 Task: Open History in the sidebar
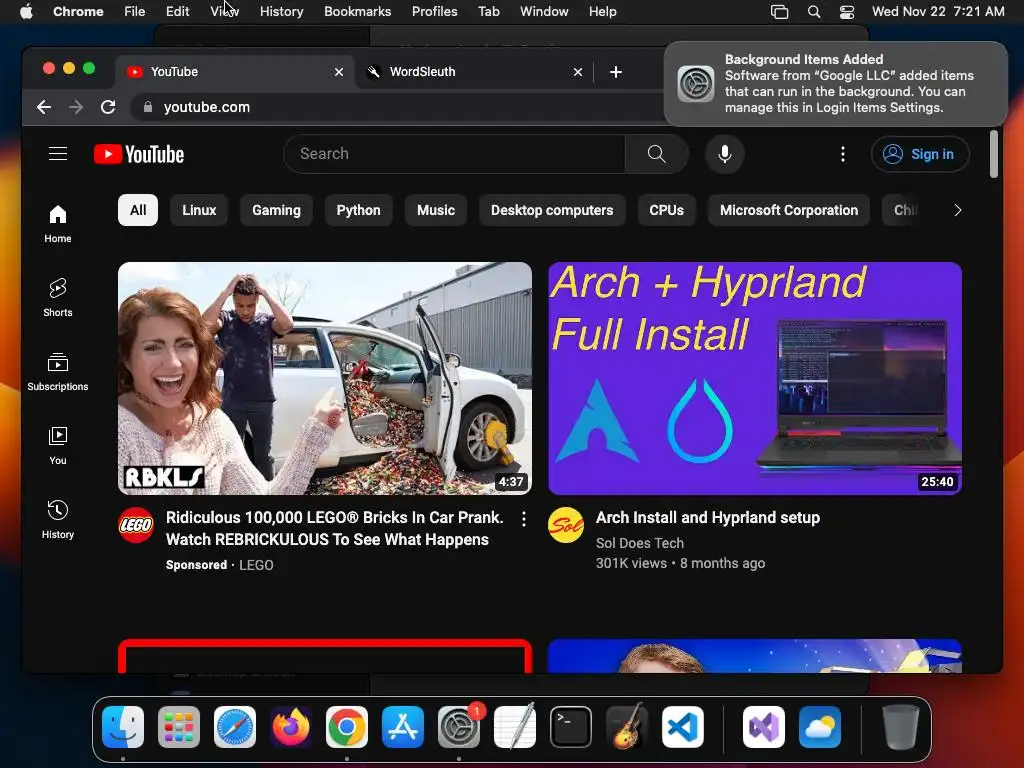click(x=58, y=520)
